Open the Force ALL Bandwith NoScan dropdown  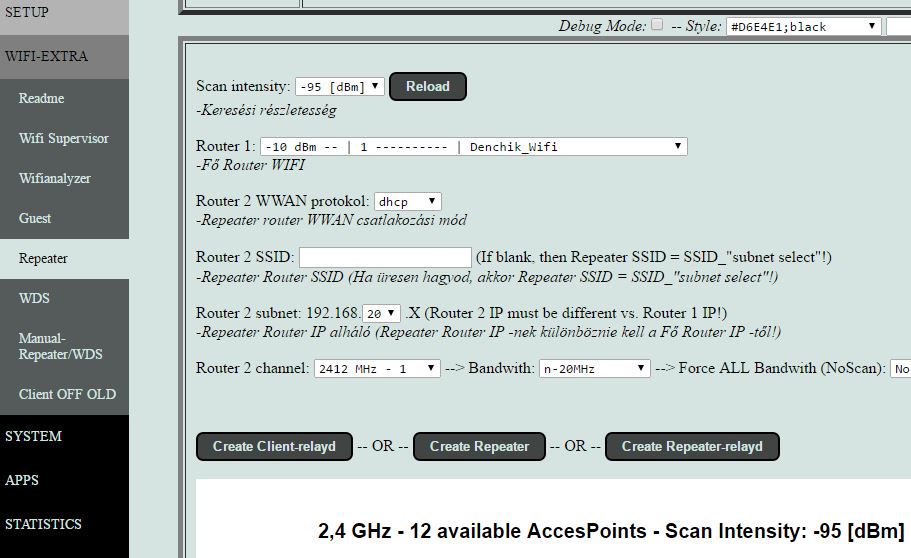(x=901, y=369)
